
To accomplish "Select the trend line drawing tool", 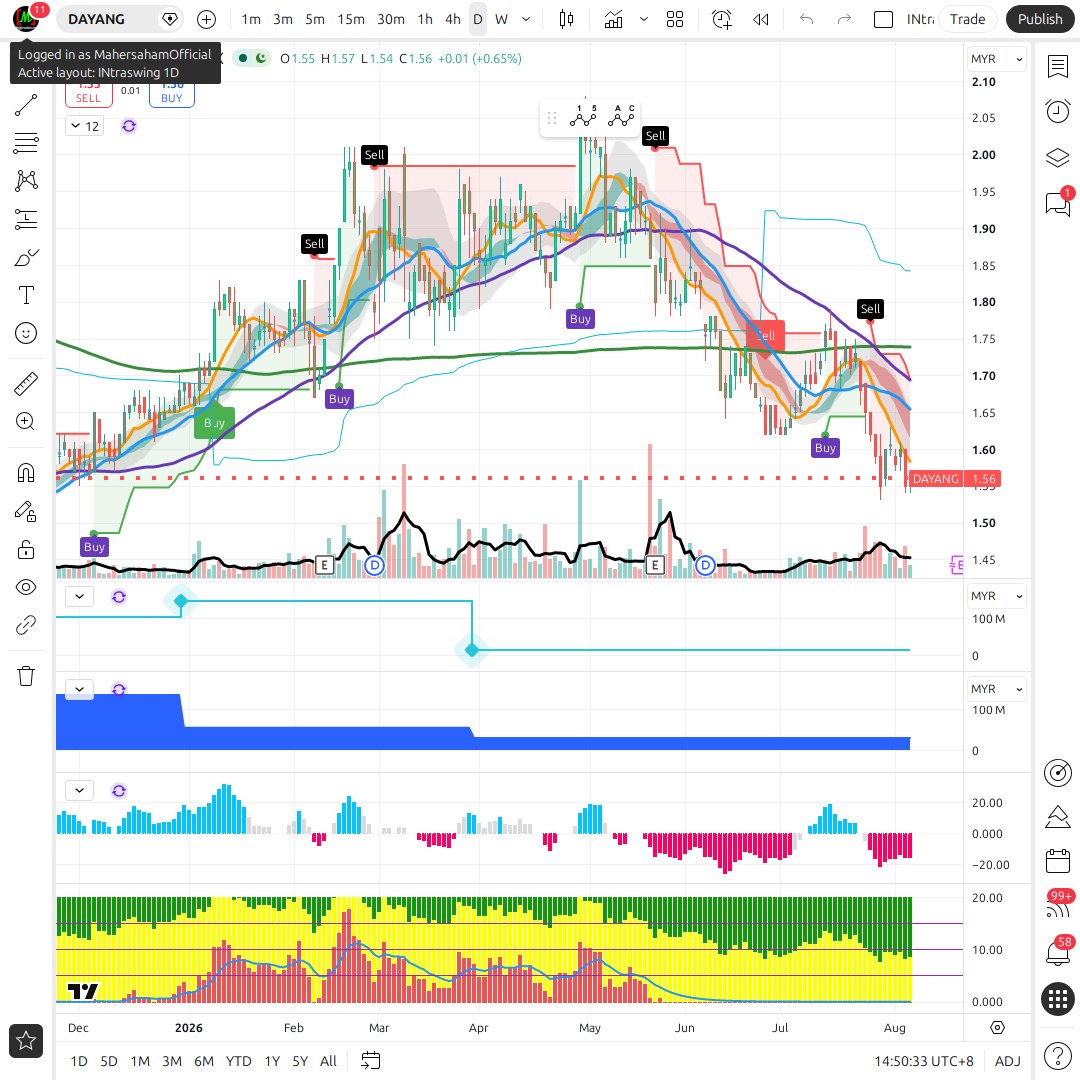I will 26,105.
